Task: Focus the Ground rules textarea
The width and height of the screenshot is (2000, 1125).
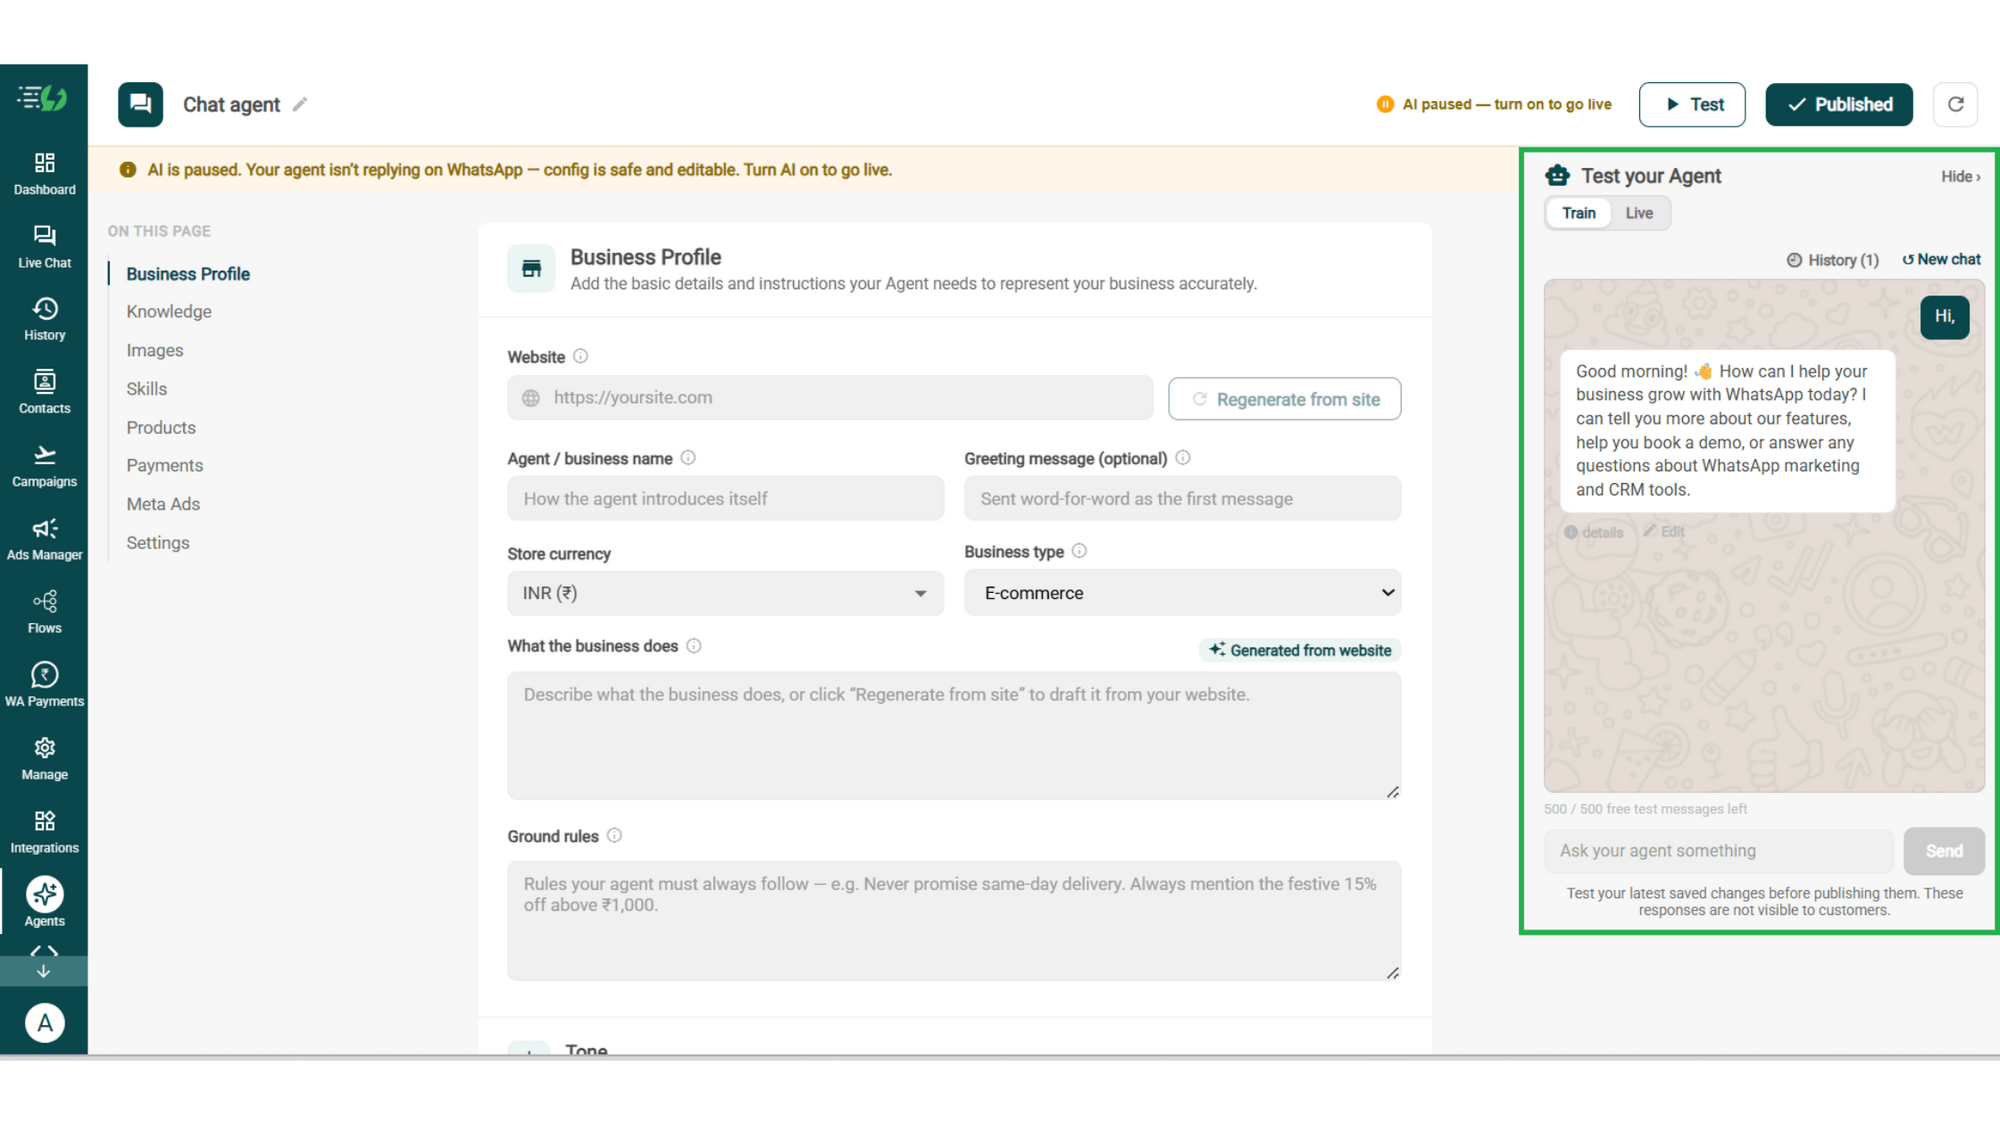Action: click(x=954, y=920)
